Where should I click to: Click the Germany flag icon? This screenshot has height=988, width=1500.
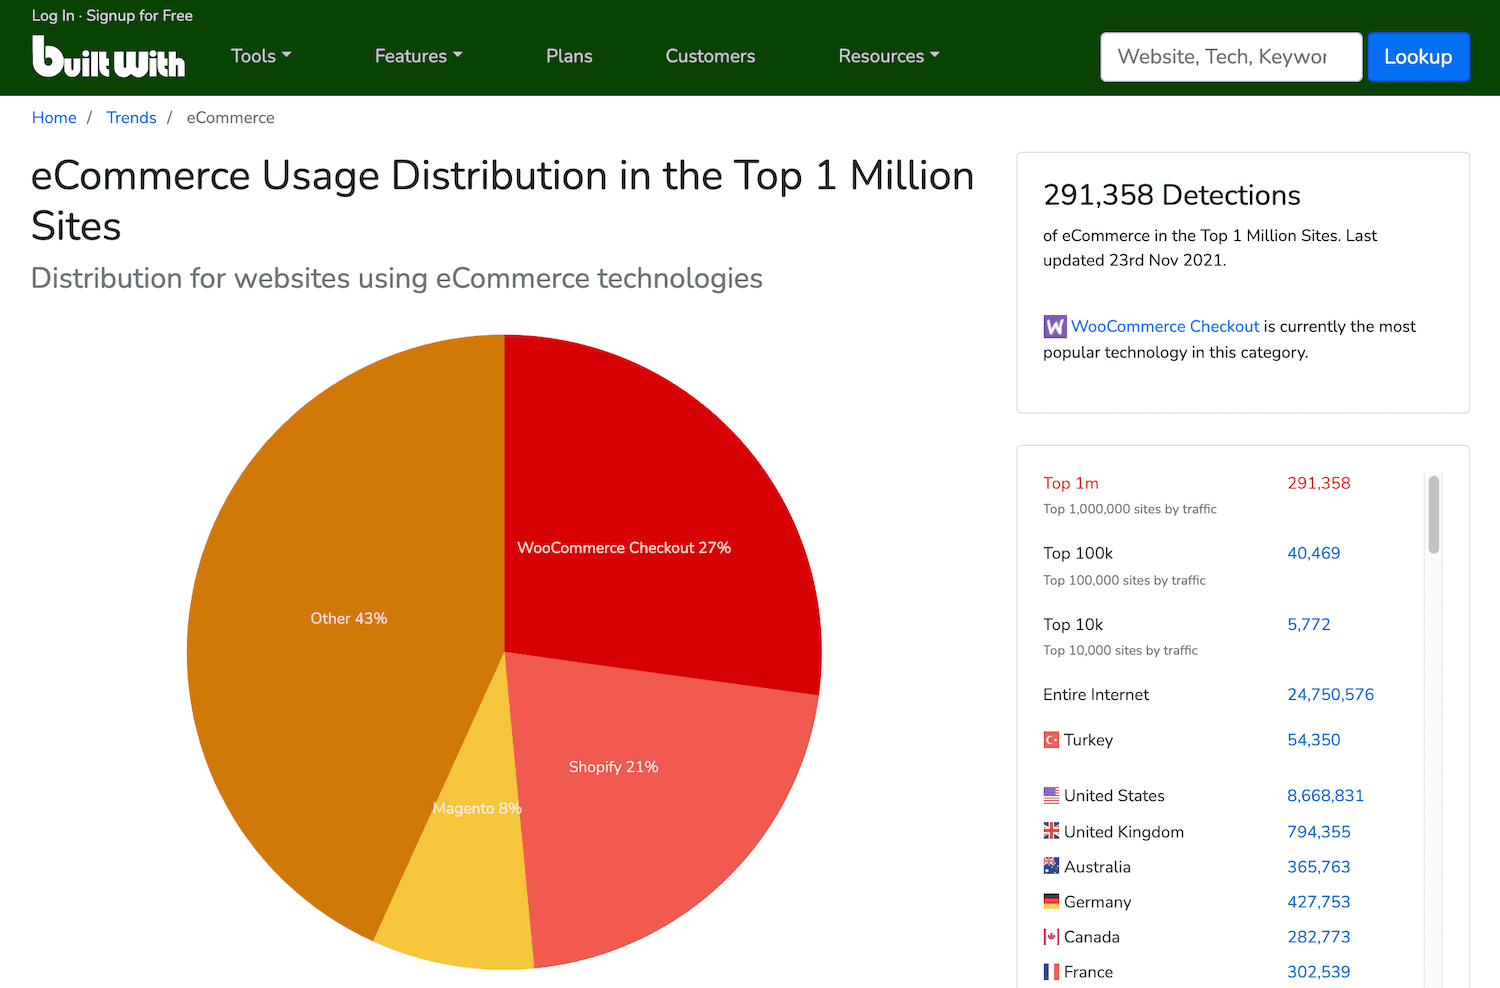pyautogui.click(x=1051, y=901)
